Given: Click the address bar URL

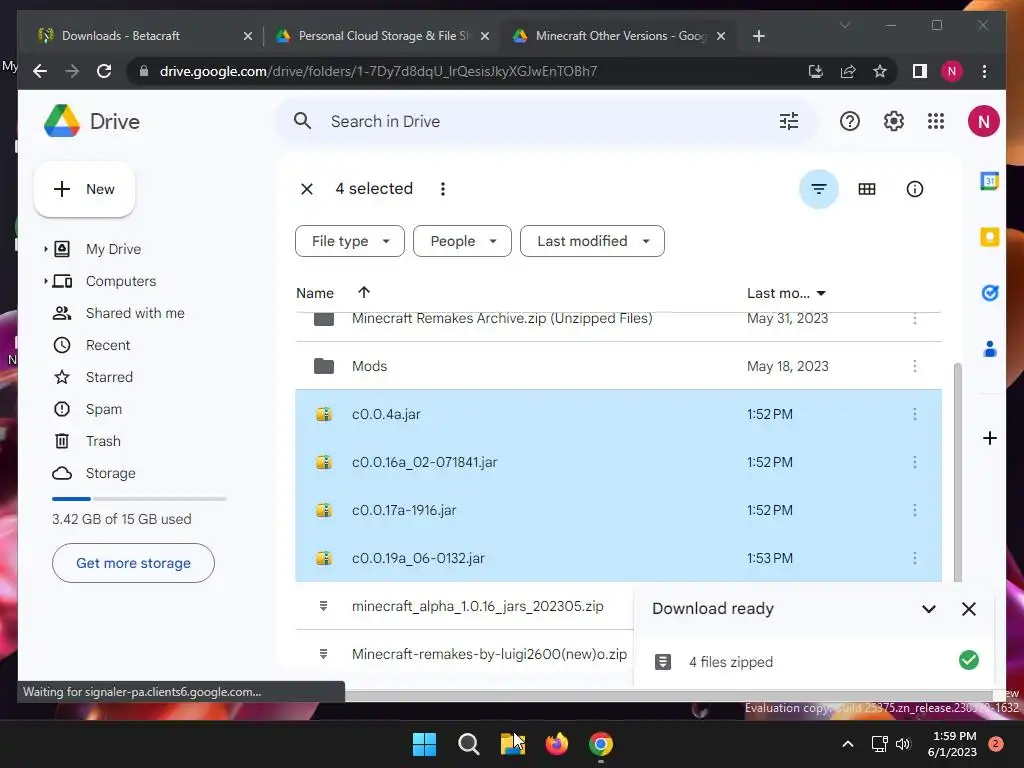Looking at the screenshot, I should (x=378, y=71).
